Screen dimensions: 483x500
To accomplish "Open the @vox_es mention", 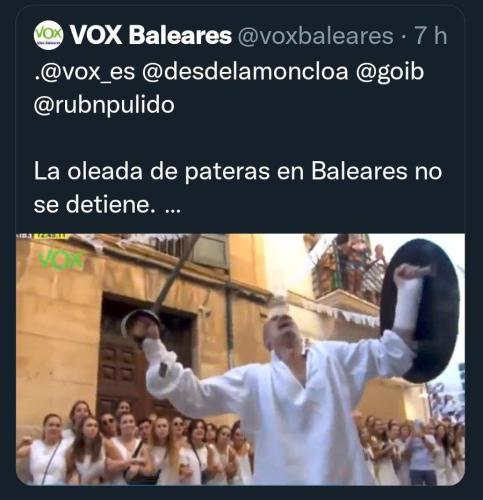I will pos(84,72).
